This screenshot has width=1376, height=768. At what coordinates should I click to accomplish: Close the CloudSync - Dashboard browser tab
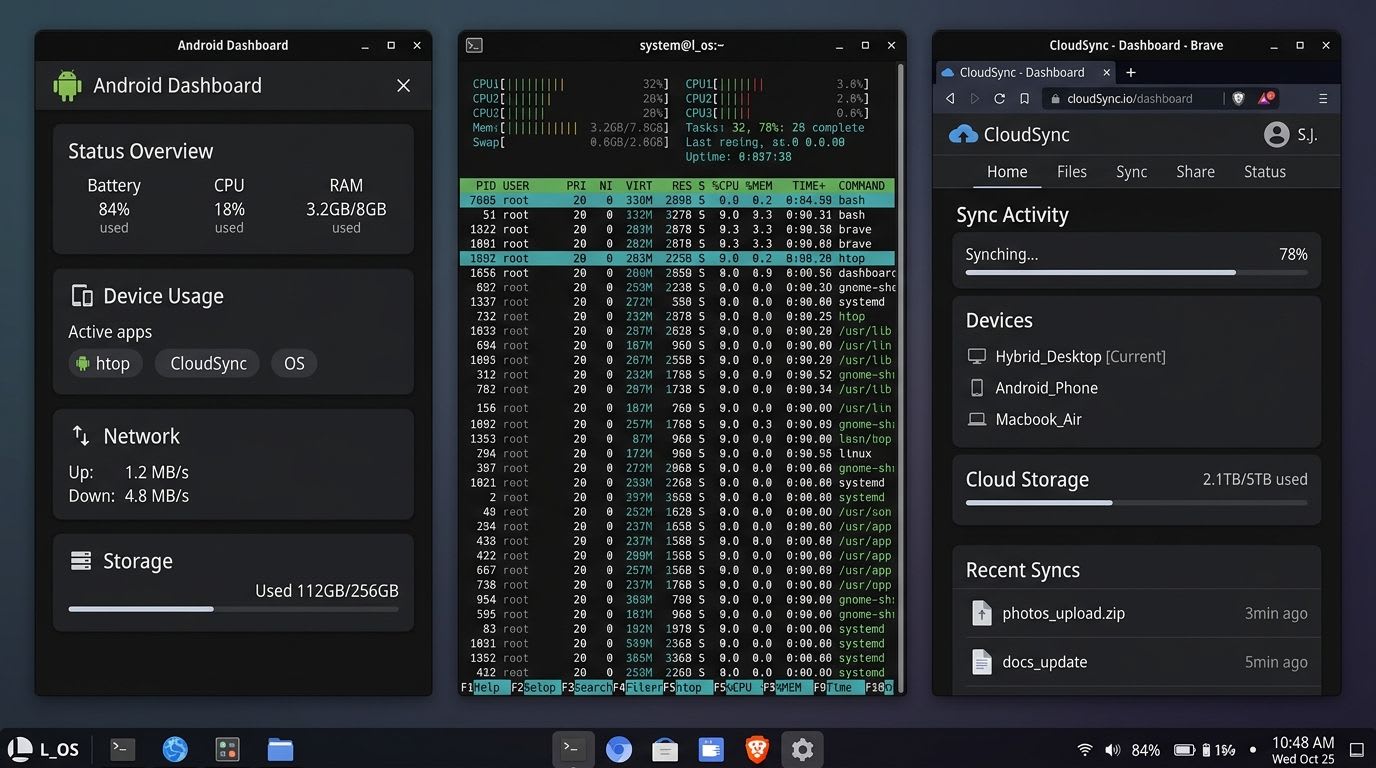point(1106,72)
